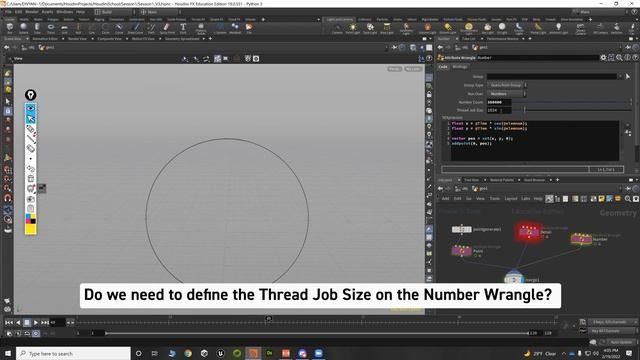Click the Group selector arrow icon
Viewport: 640px width, 360px height.
click(628, 76)
